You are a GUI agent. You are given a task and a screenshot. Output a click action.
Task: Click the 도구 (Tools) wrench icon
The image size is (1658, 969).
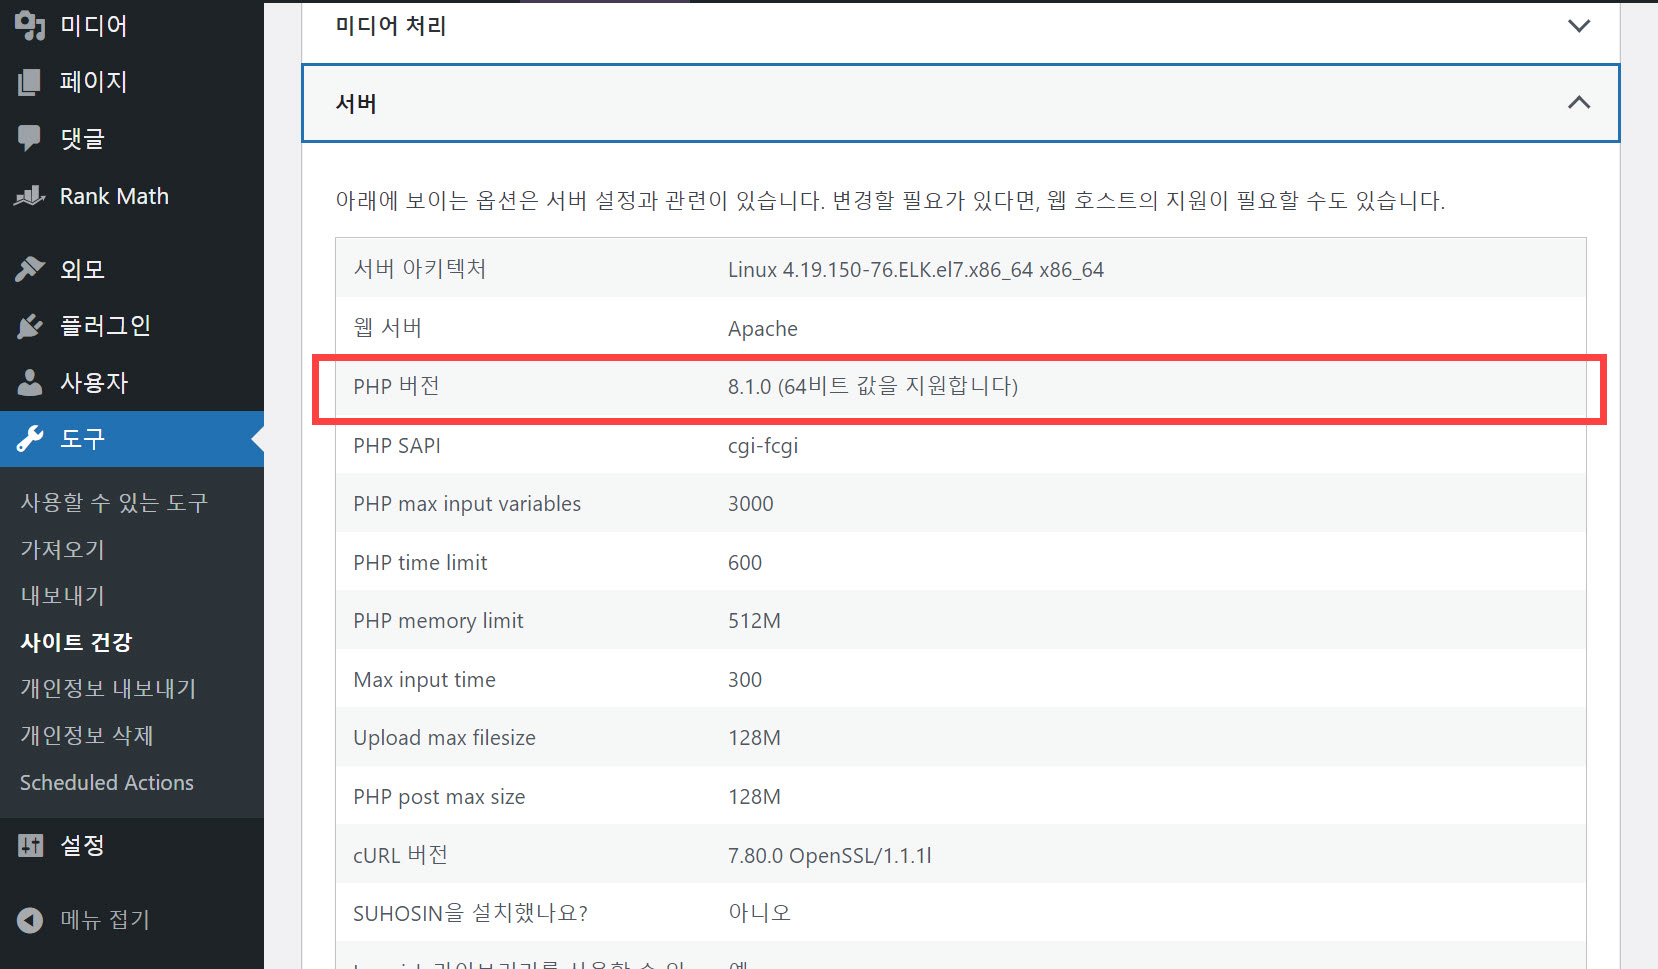point(30,438)
